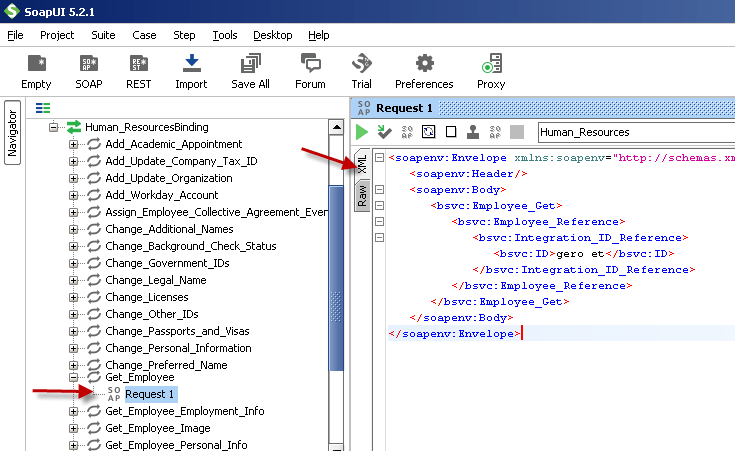735x451 pixels.
Task: Switch to the Raw editor tab
Action: coord(362,196)
